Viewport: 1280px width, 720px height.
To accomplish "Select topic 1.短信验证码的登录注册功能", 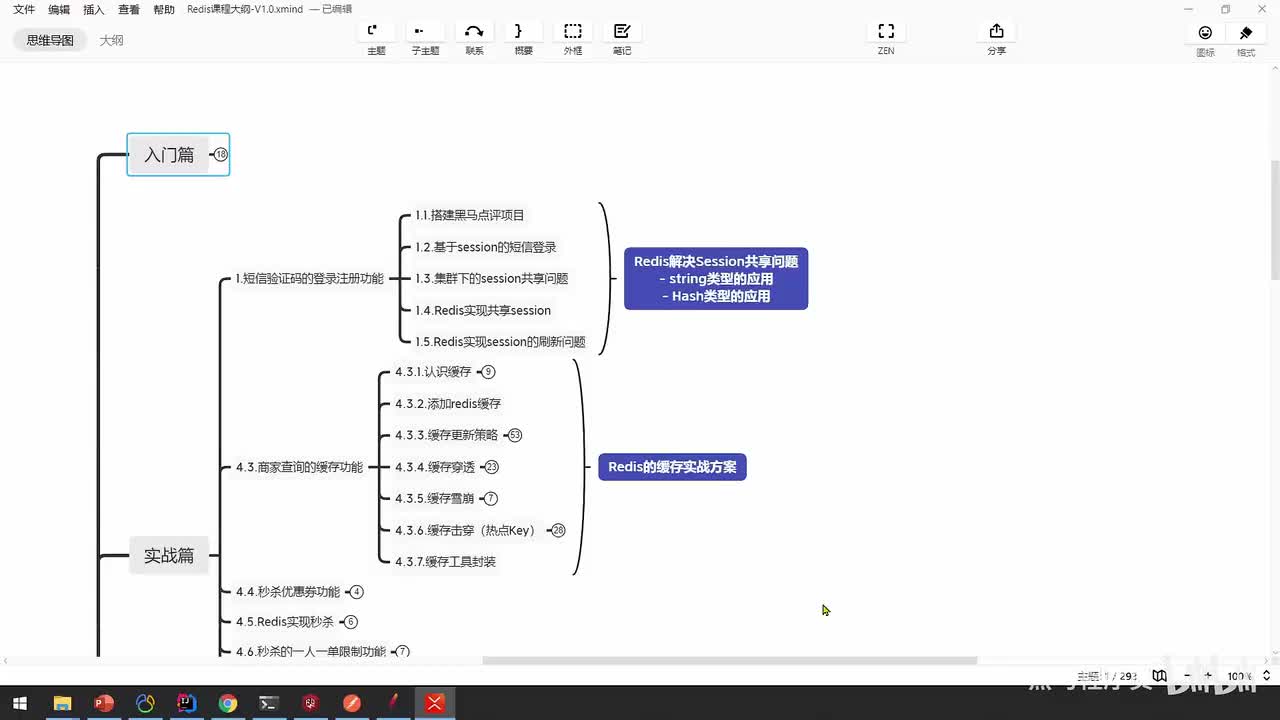I will (x=310, y=279).
